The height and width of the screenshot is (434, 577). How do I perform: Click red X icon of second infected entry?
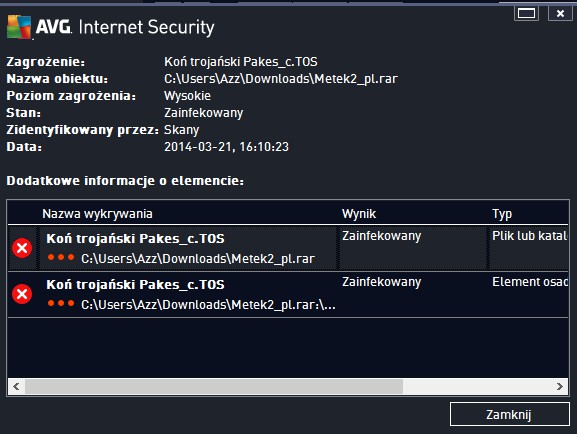22,294
